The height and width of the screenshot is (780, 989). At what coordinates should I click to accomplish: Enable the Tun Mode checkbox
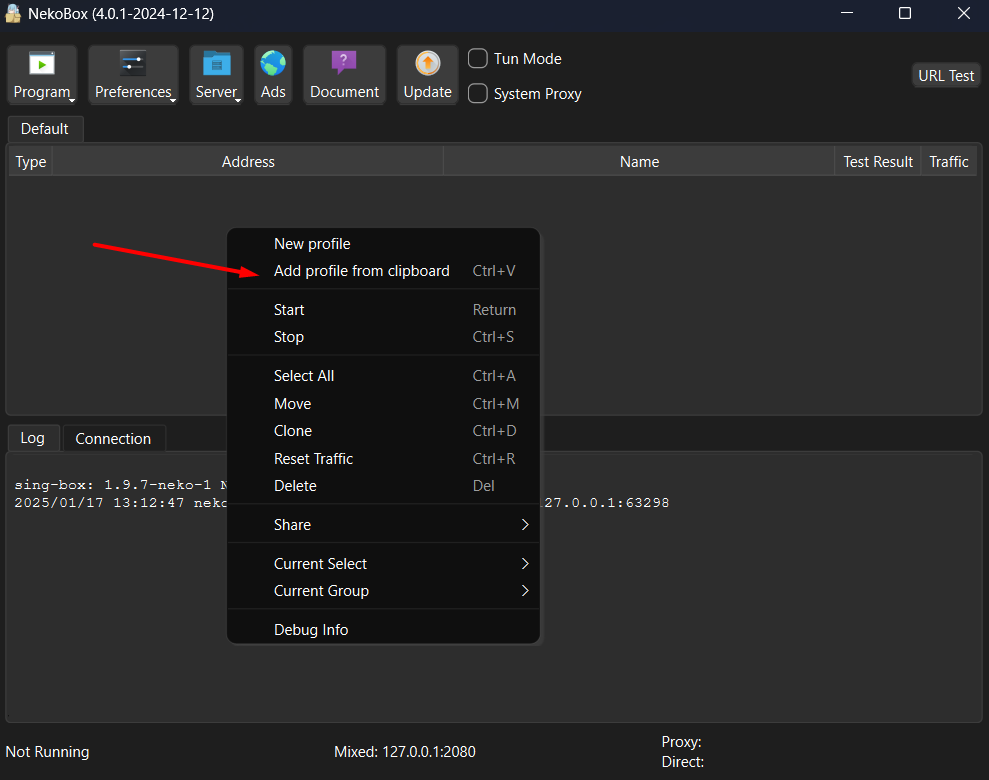click(479, 59)
